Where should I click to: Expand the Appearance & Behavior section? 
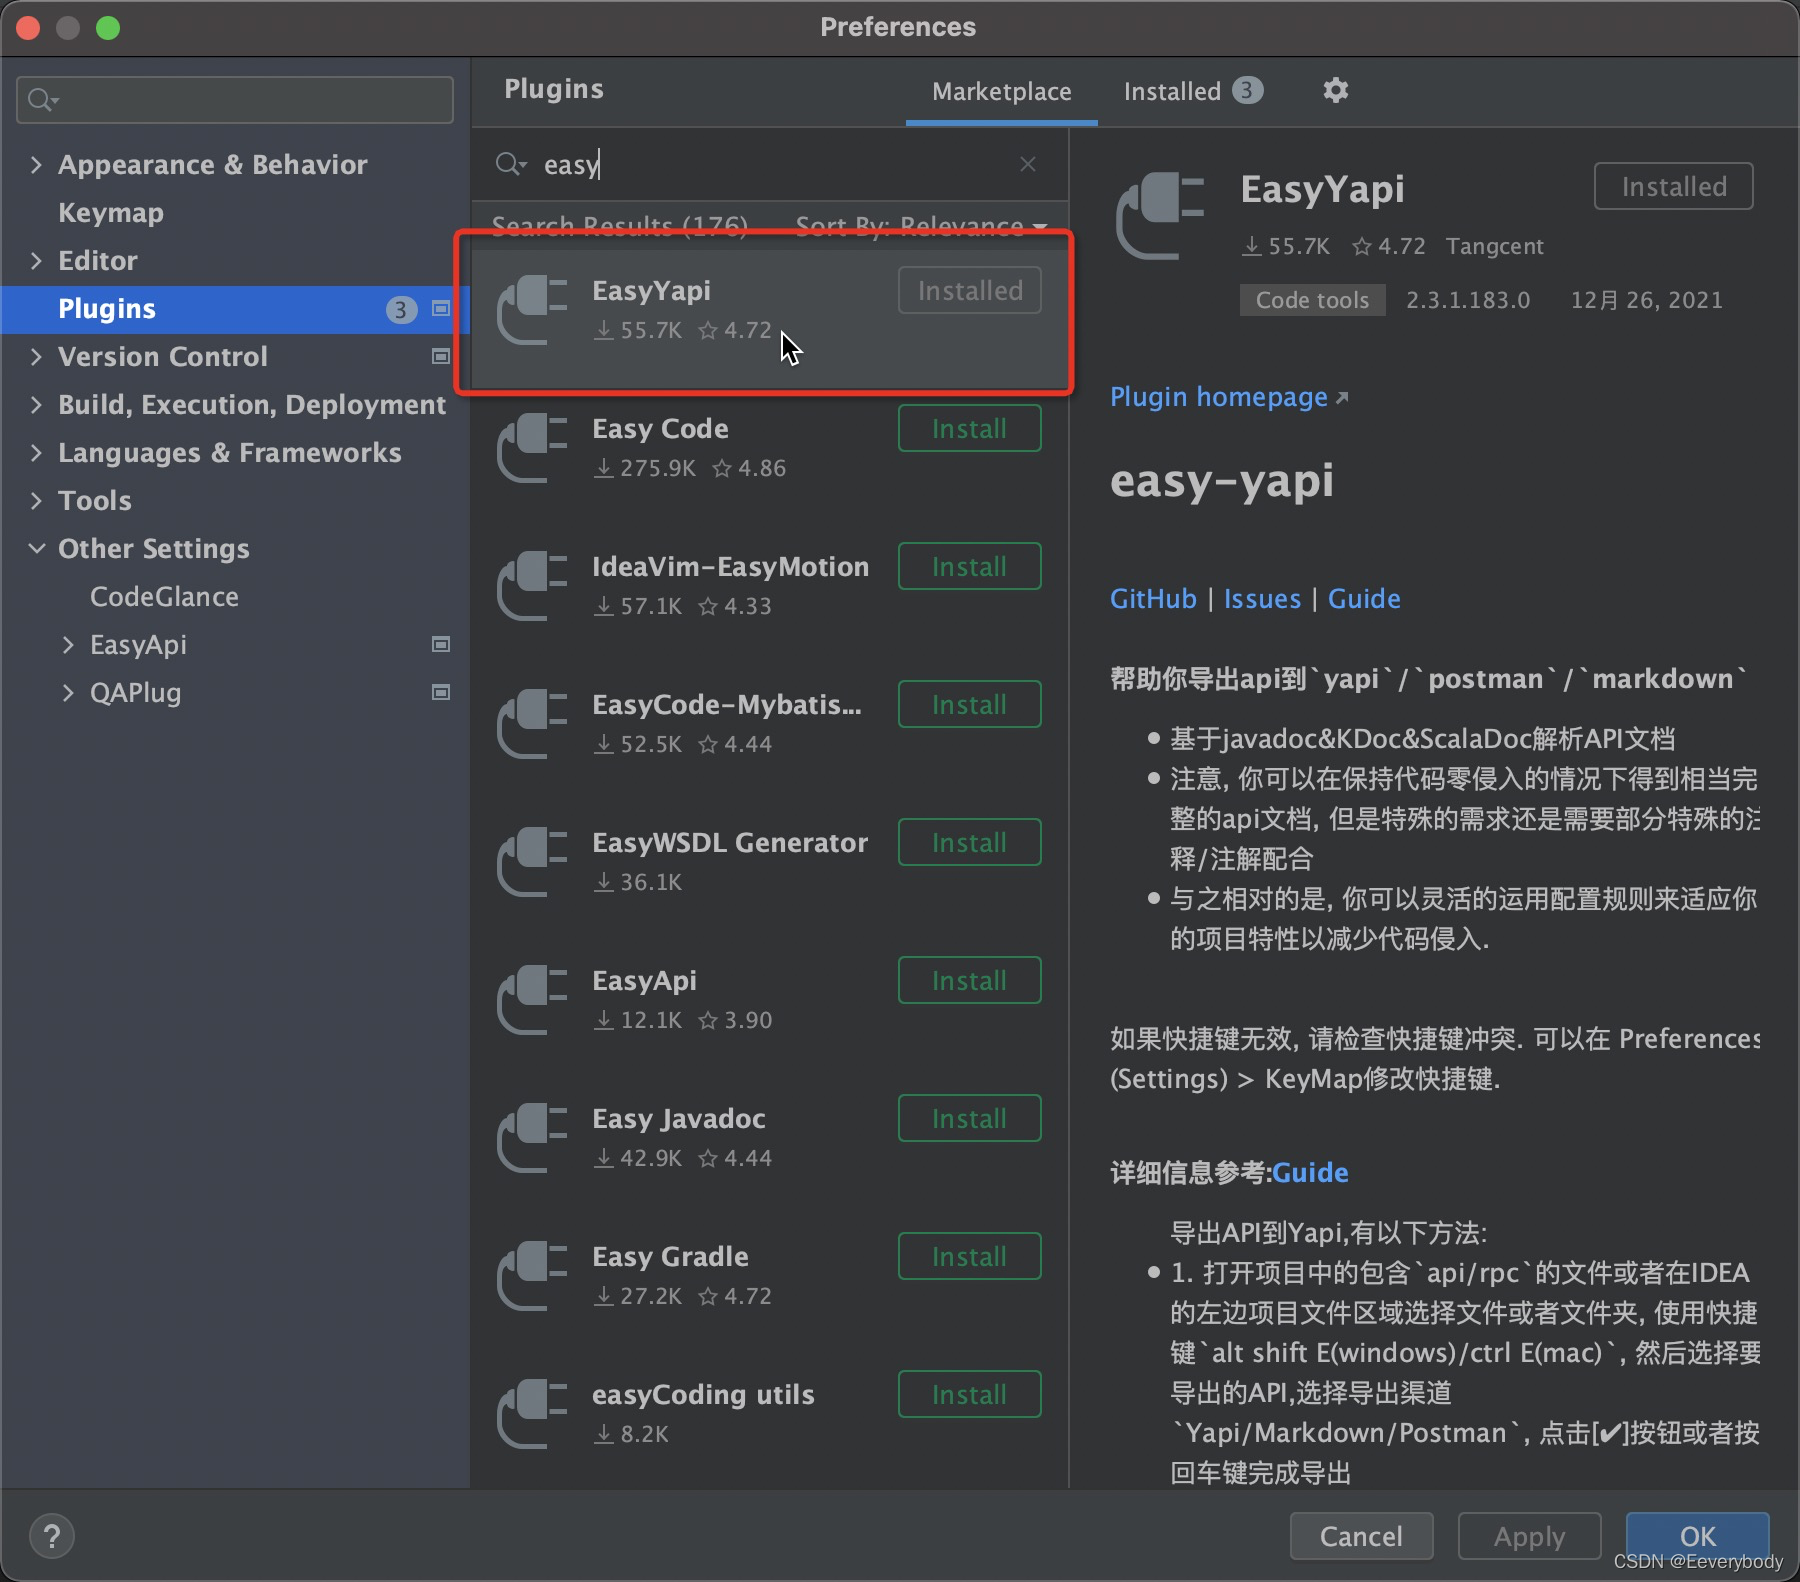click(35, 164)
